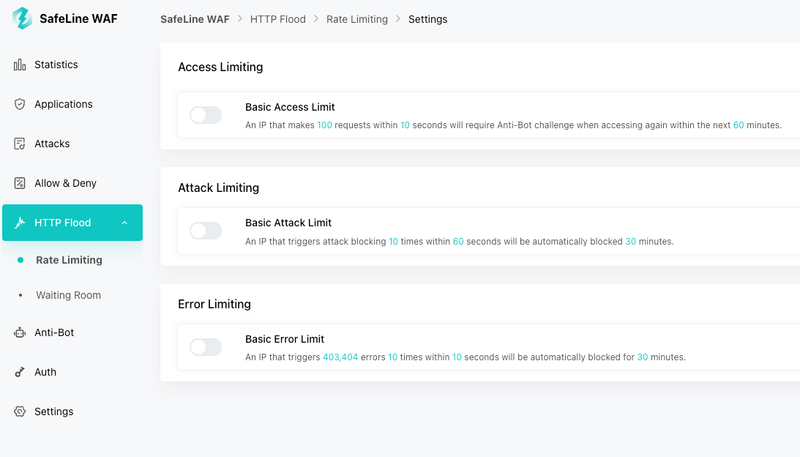Collapse the HTTP Flood menu chevron

[x=124, y=223]
